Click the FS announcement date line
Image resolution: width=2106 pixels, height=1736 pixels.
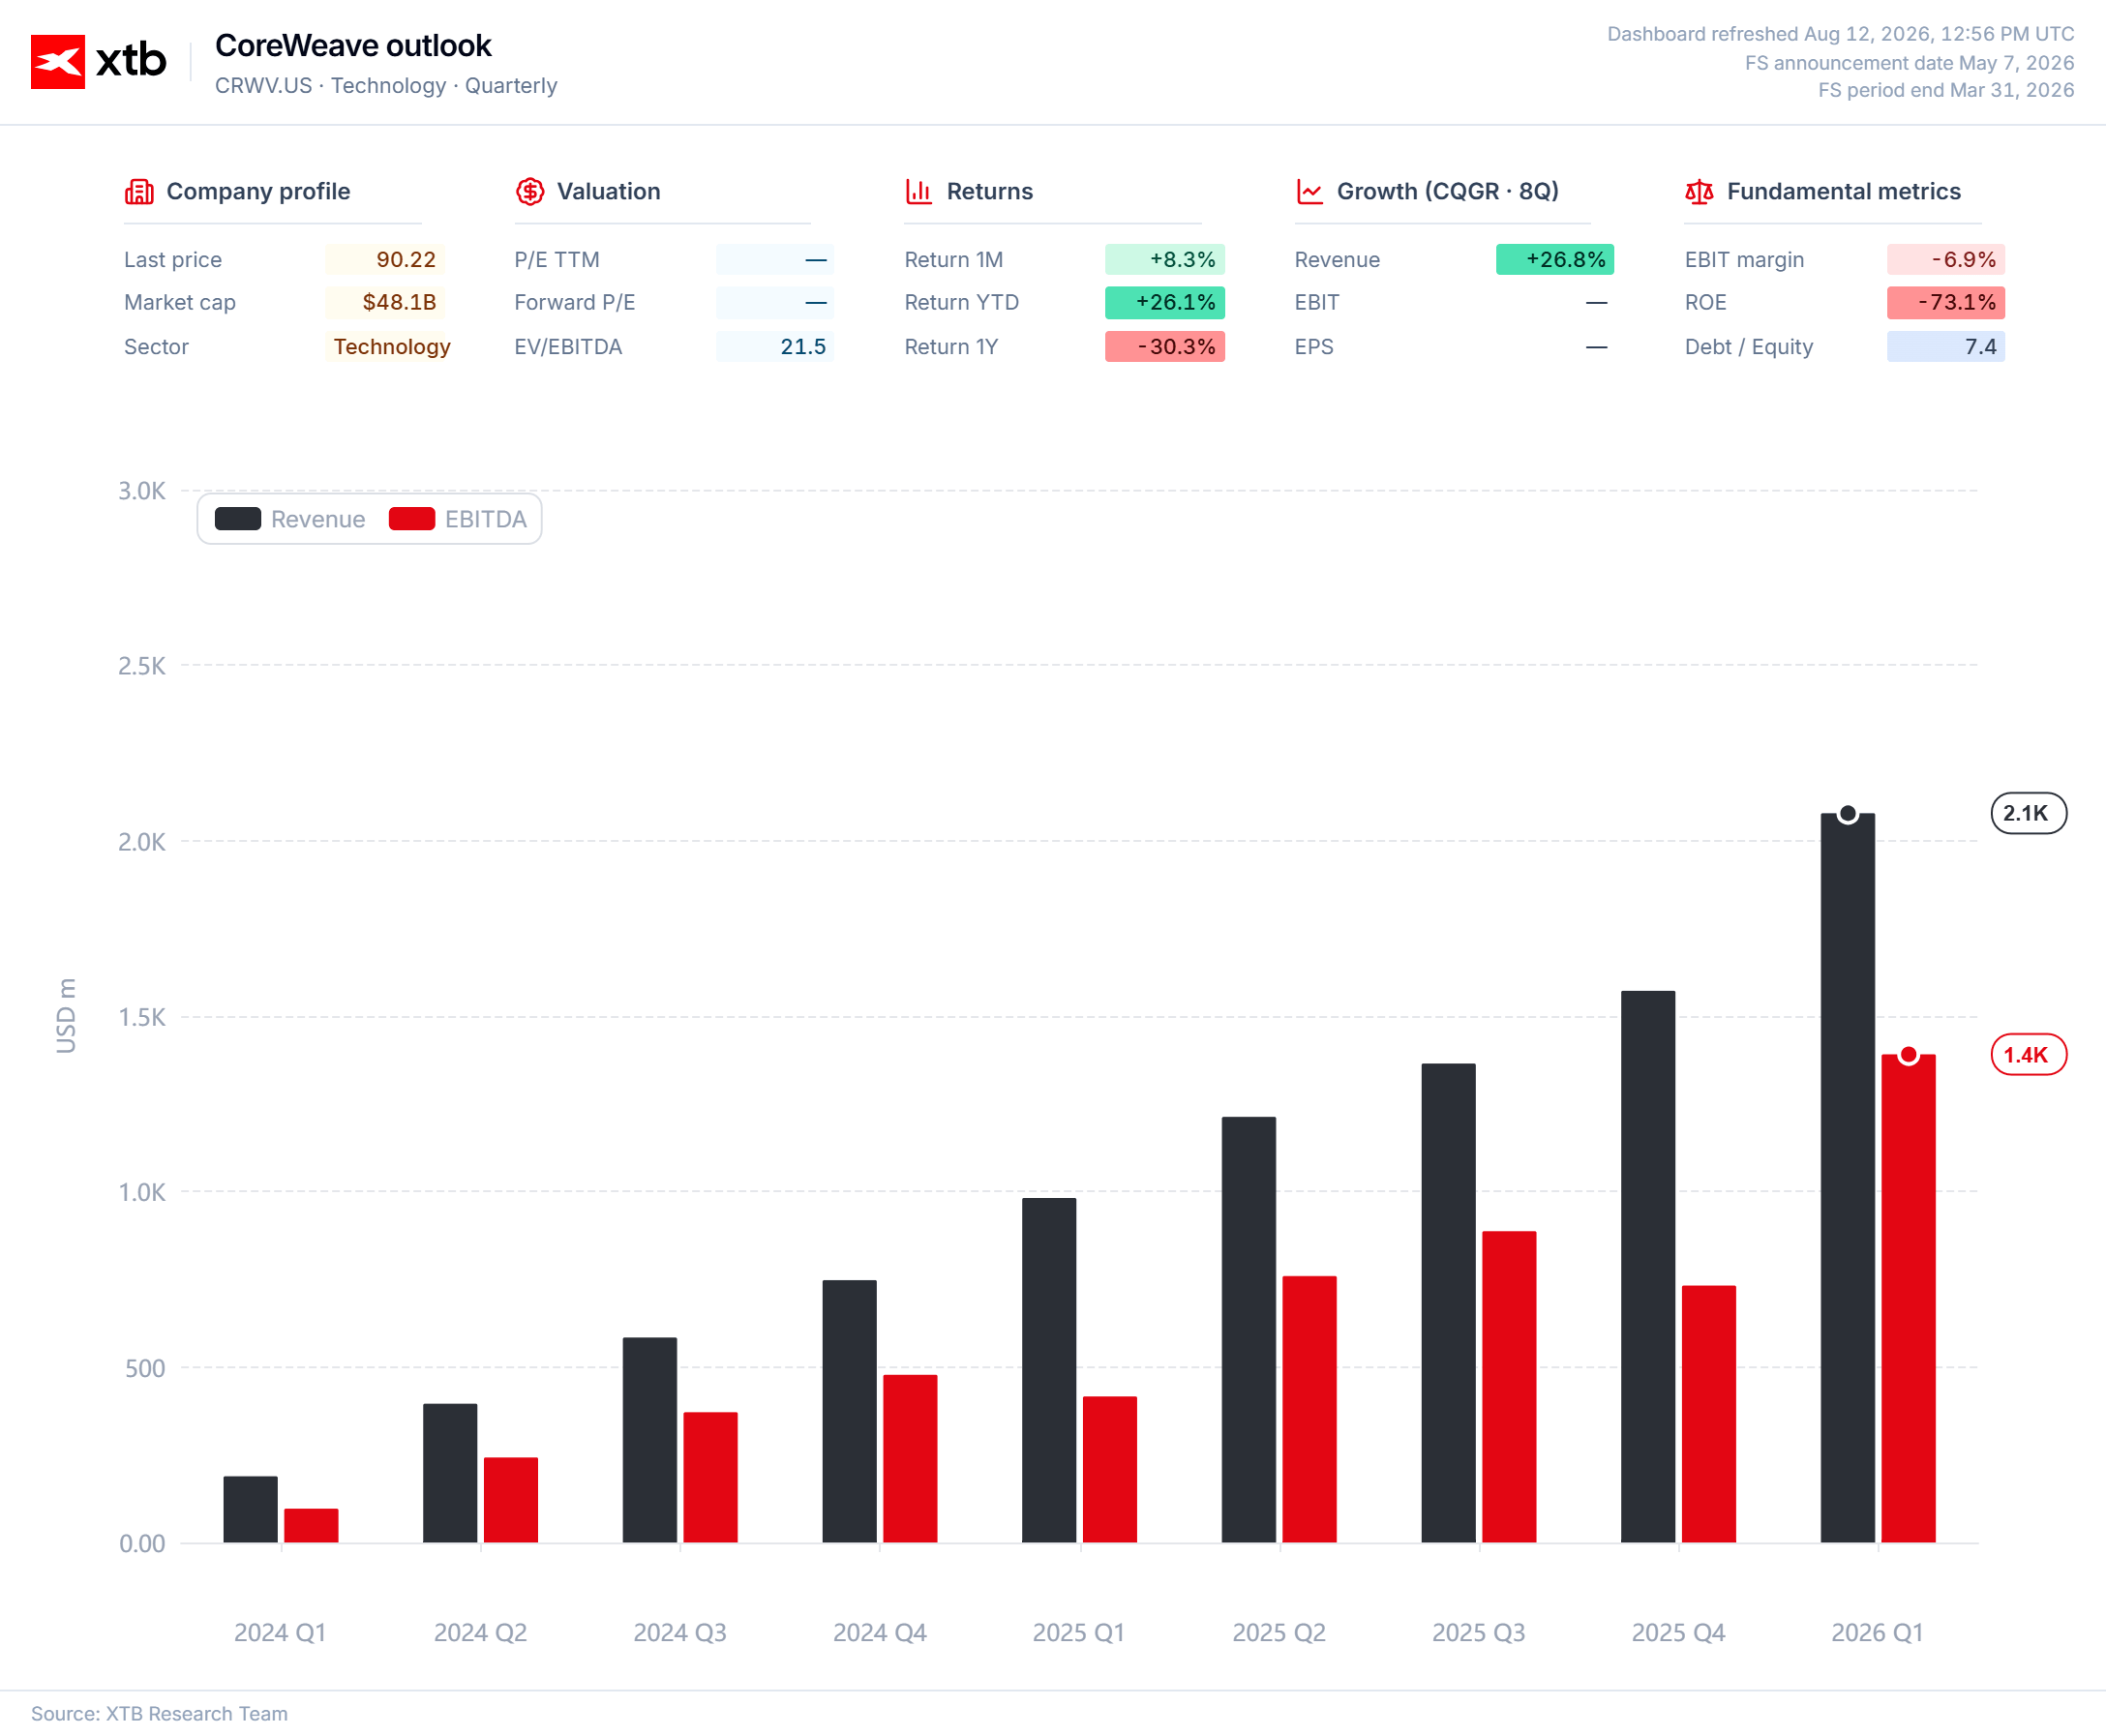coord(1910,62)
